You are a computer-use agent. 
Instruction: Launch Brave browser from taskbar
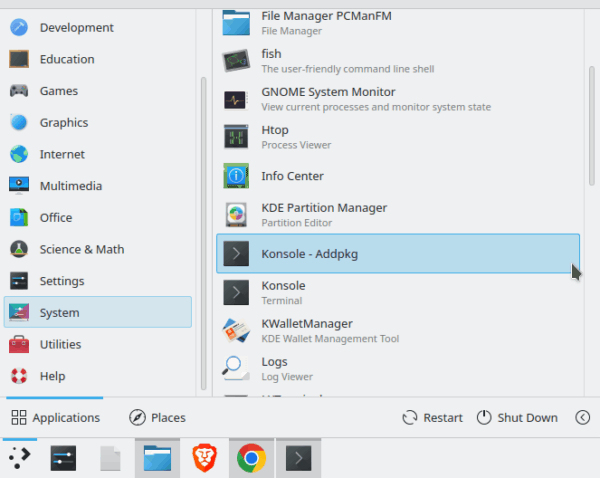[204, 458]
